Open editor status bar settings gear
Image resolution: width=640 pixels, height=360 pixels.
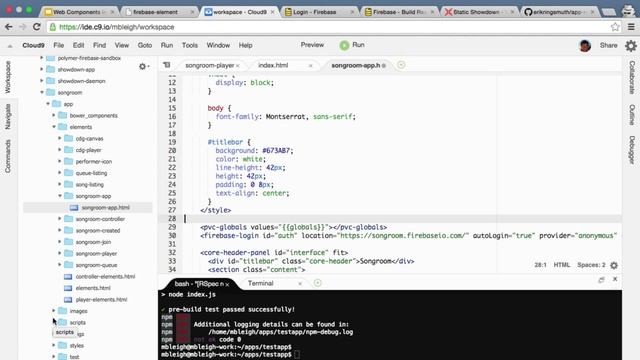(x=613, y=265)
